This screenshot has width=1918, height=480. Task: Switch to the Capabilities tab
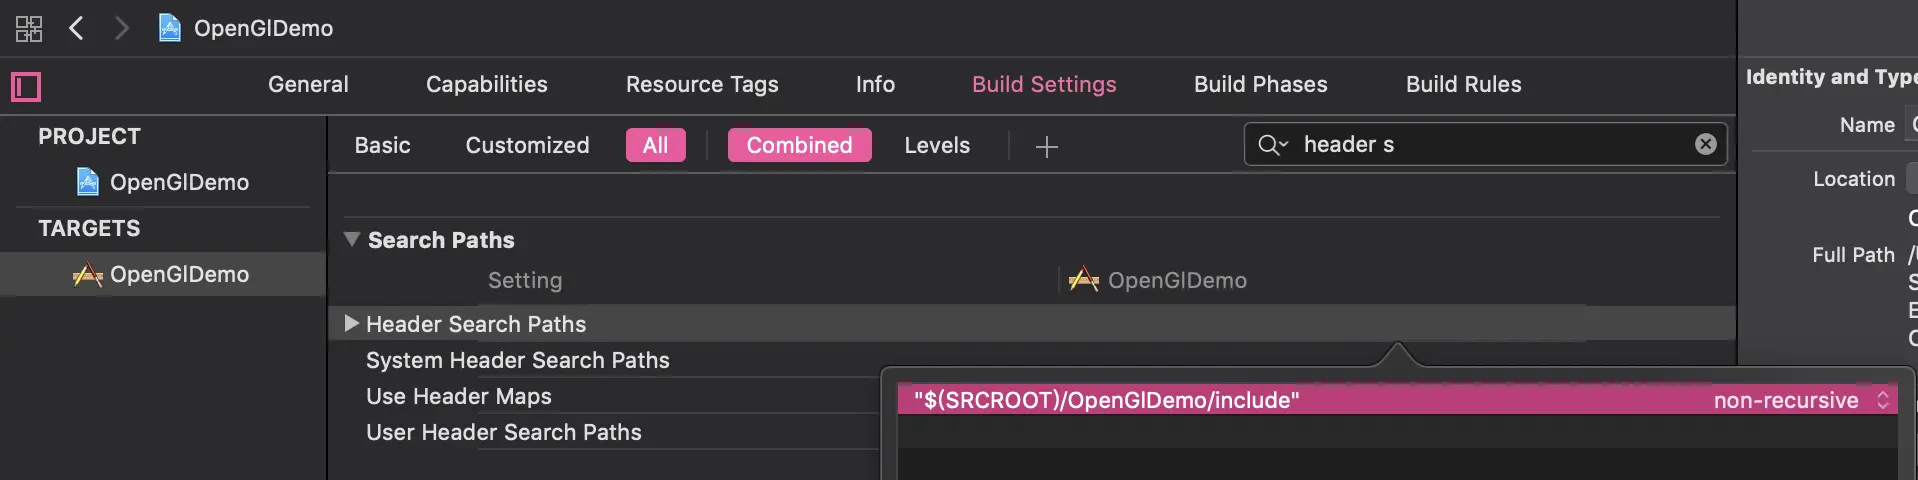(486, 84)
